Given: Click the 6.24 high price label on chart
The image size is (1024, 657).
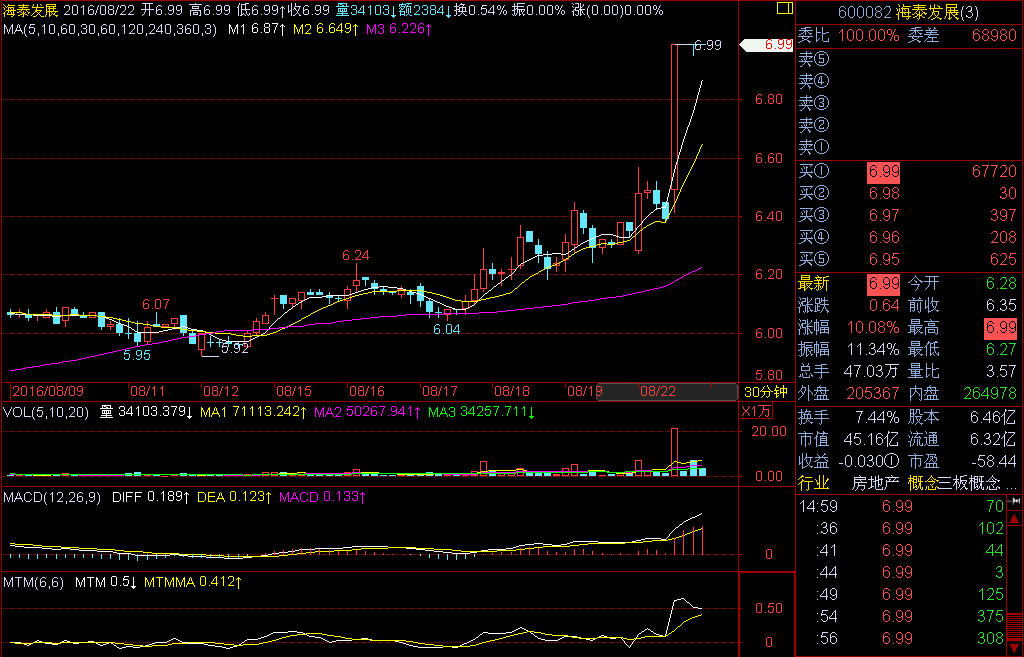Looking at the screenshot, I should pos(355,255).
